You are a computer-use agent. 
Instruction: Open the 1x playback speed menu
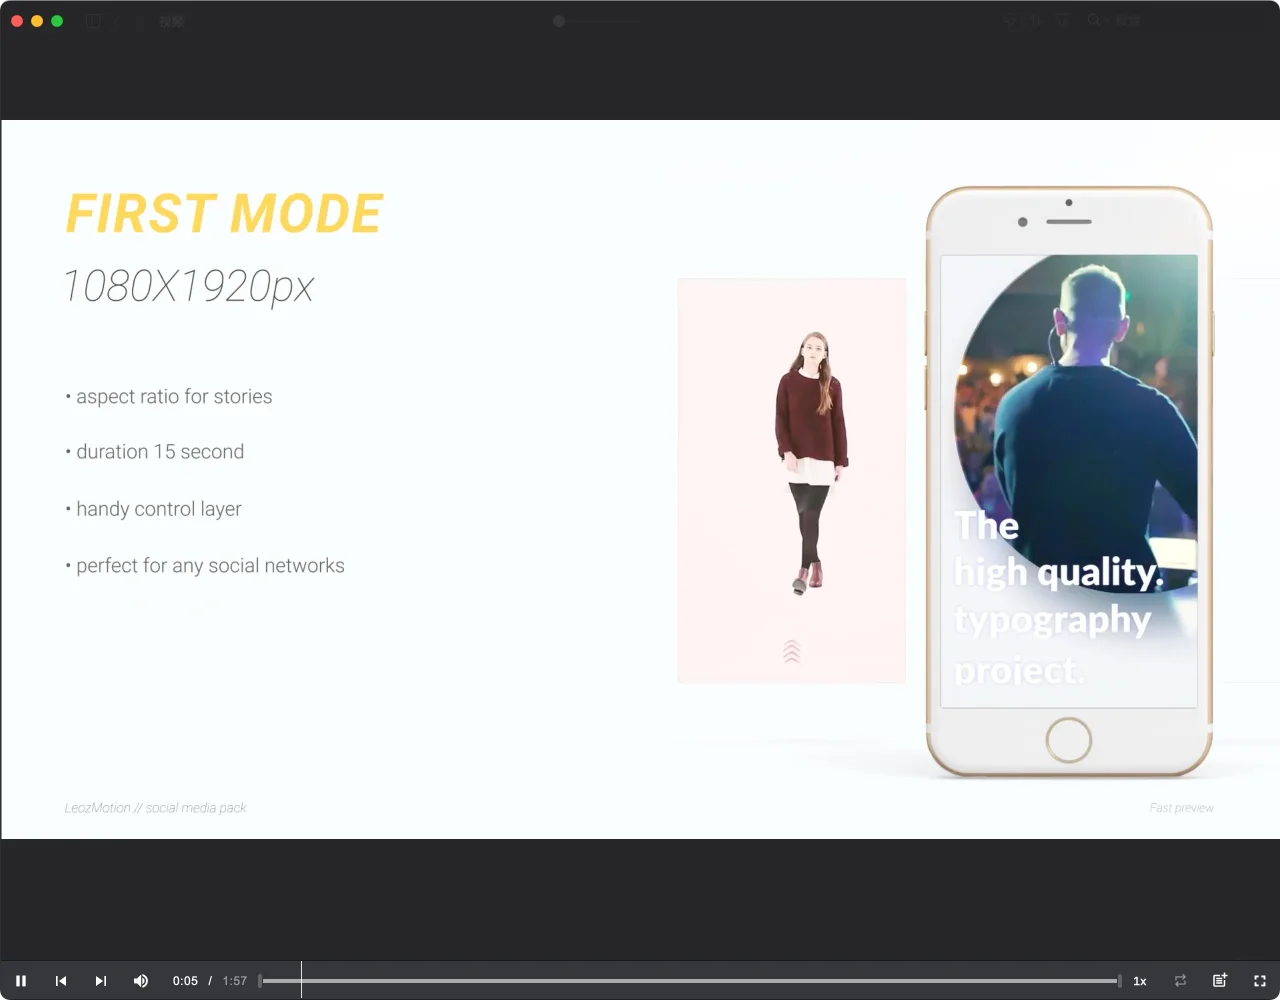click(1140, 981)
